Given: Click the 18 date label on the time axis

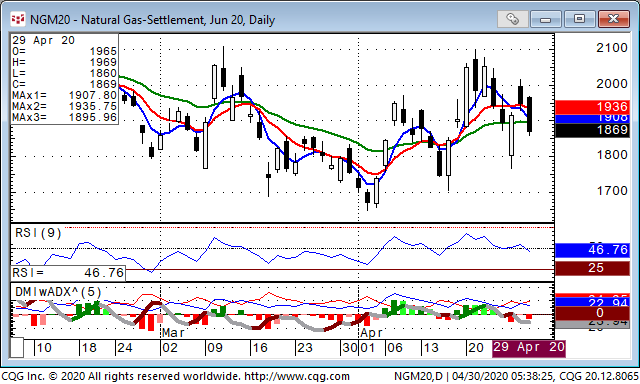Looking at the screenshot, I should pyautogui.click(x=89, y=348).
